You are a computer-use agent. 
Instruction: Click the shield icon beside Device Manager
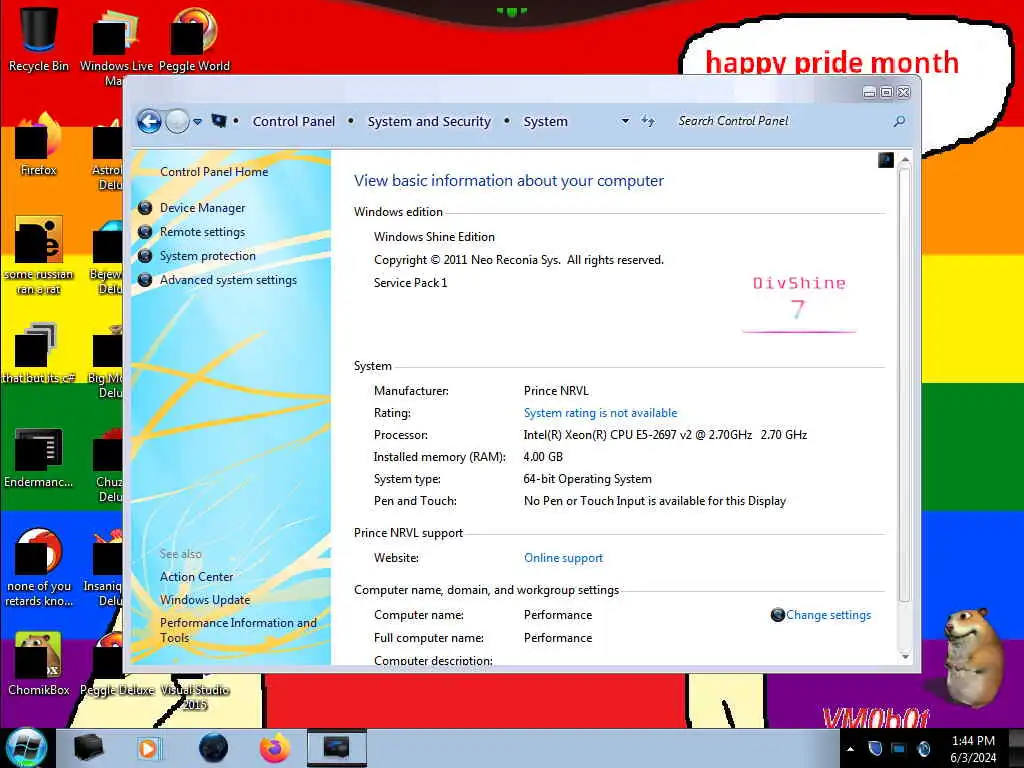click(145, 208)
